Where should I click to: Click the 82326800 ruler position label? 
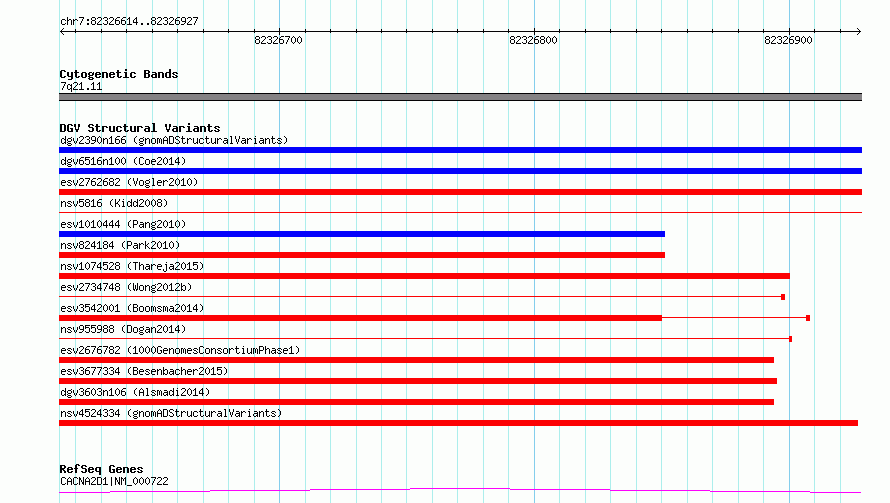click(533, 40)
